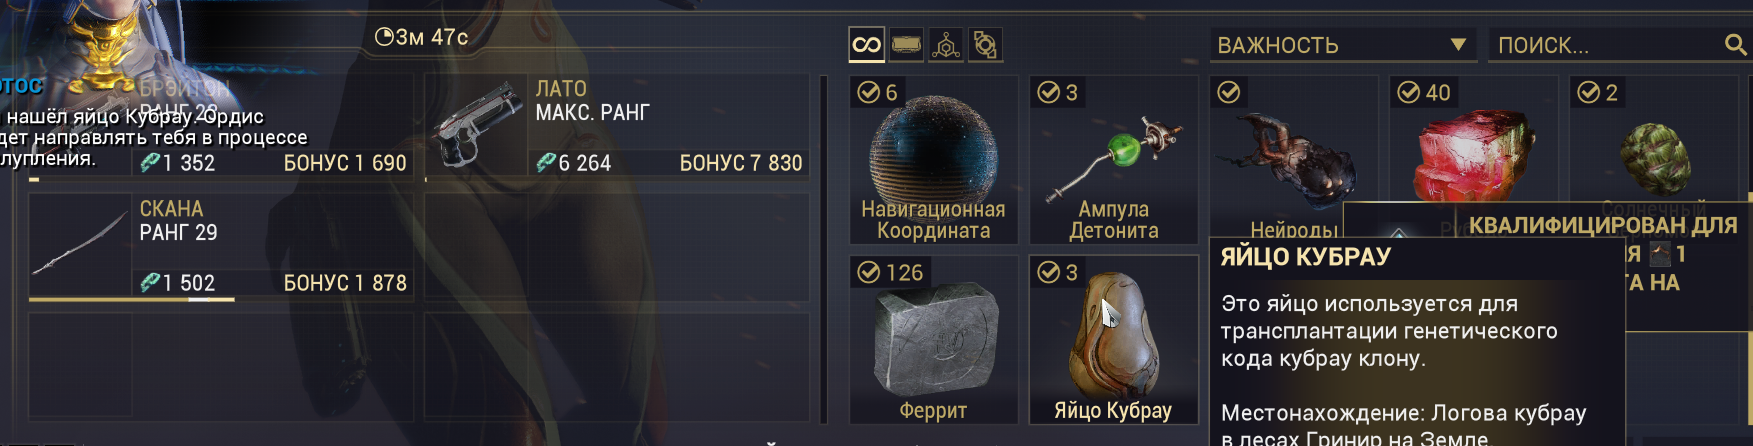Toggle checkmark on Навигационная Координата item
Image resolution: width=1753 pixels, height=446 pixels.
(x=868, y=92)
